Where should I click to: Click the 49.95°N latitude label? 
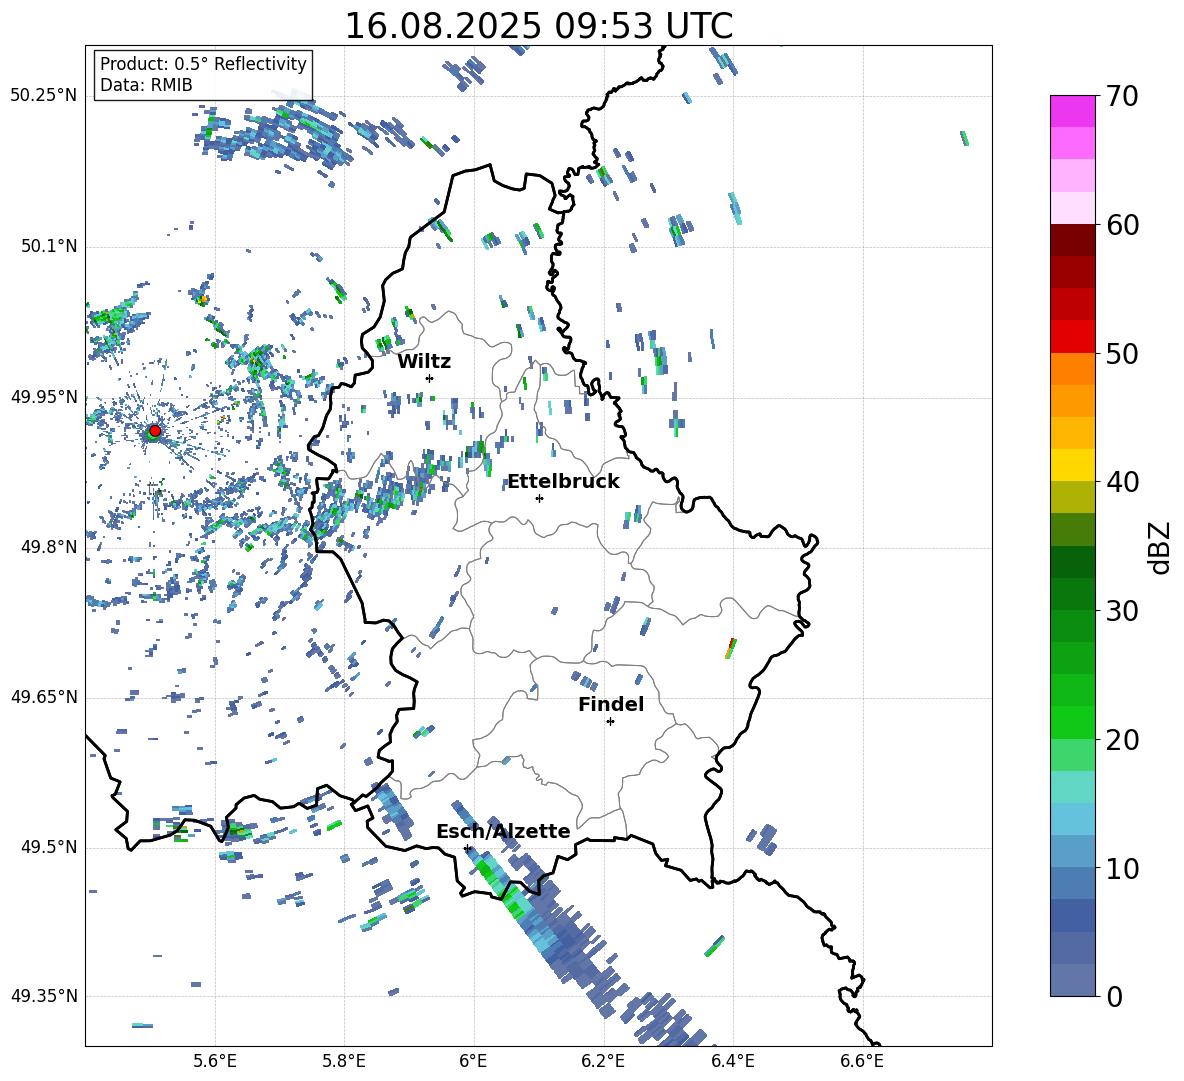(44, 397)
